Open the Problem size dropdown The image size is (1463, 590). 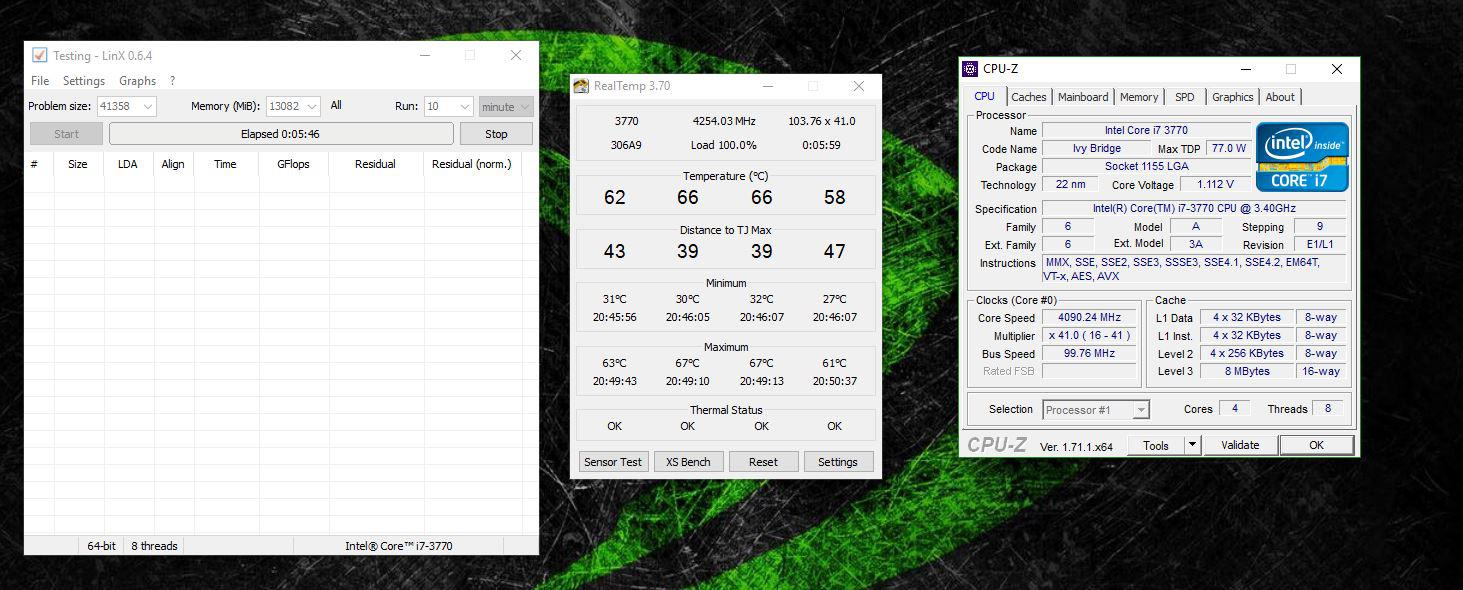(148, 106)
